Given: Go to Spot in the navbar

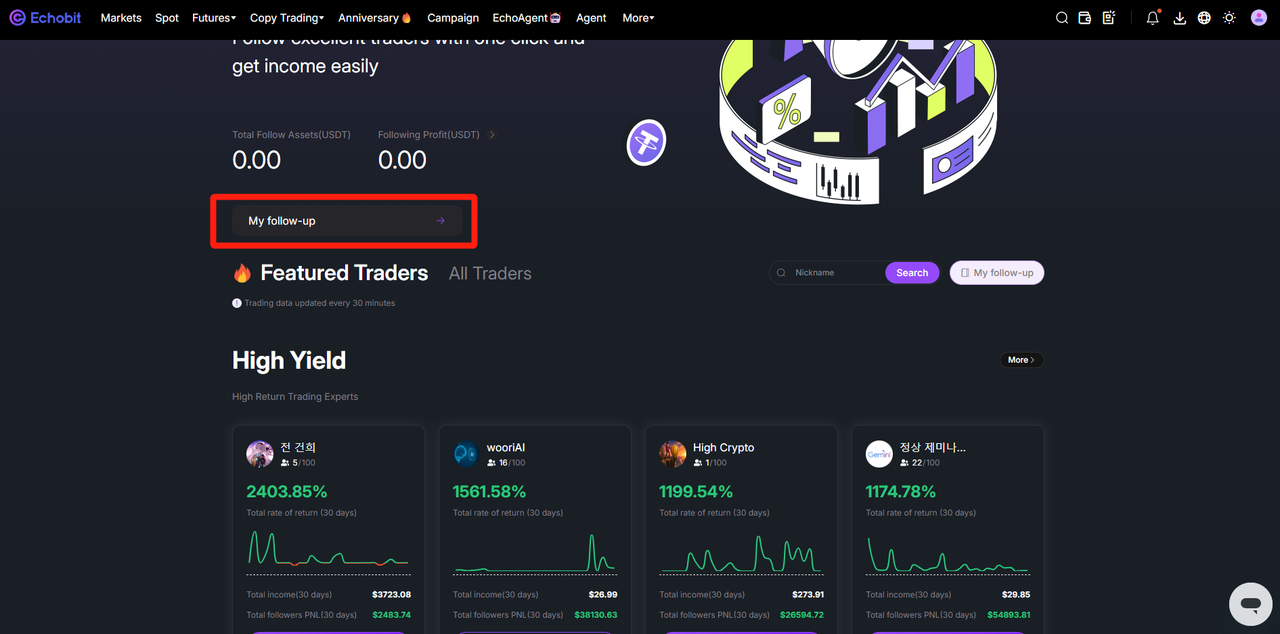Looking at the screenshot, I should [x=167, y=18].
